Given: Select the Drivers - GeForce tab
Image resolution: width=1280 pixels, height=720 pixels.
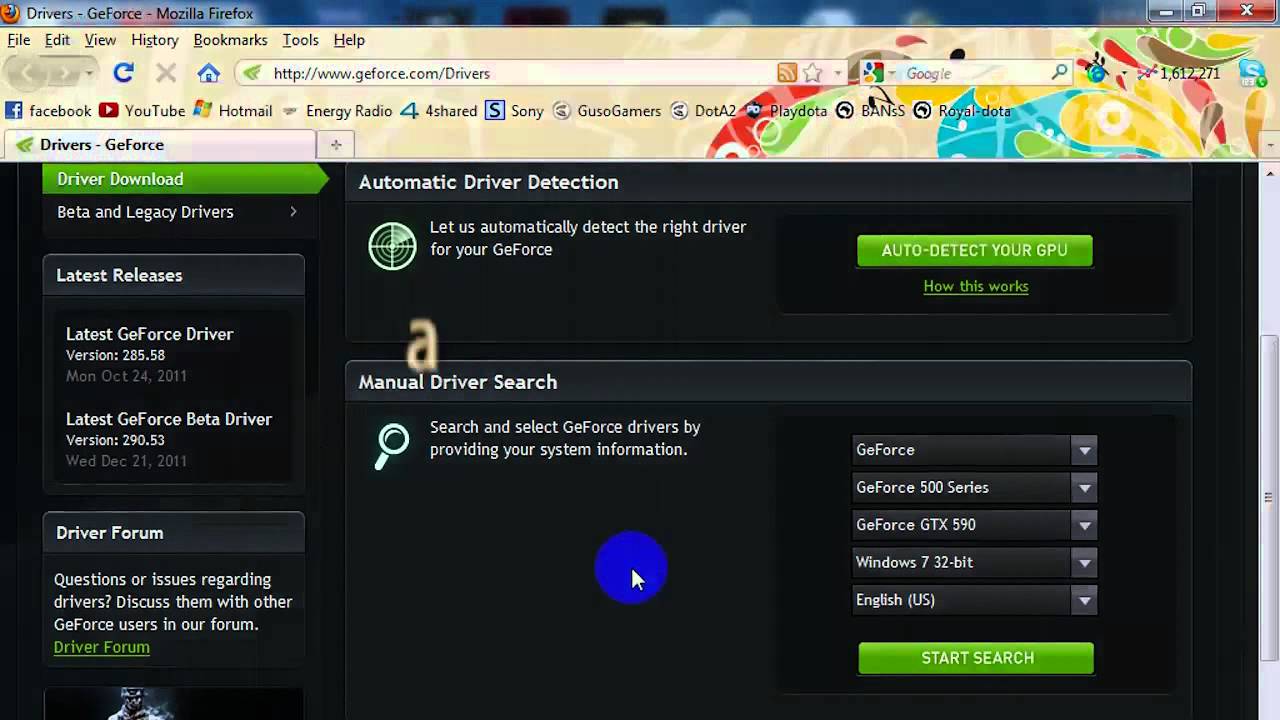Looking at the screenshot, I should click(160, 145).
